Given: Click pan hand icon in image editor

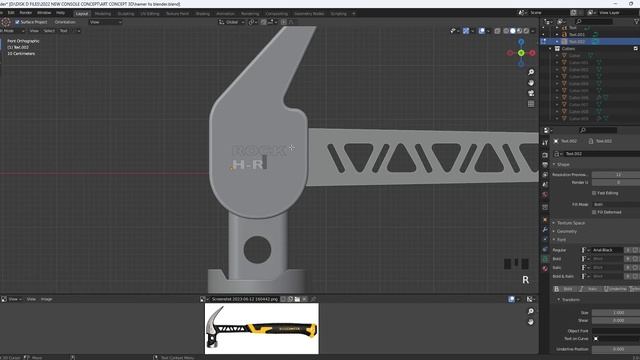Looking at the screenshot, I should tap(531, 322).
